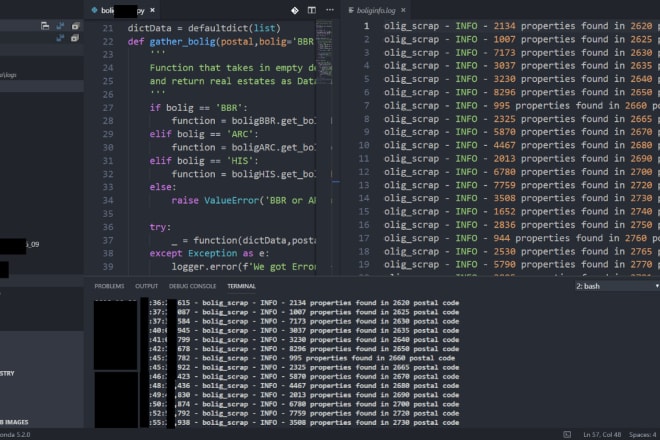The height and width of the screenshot is (440, 660).
Task: Open the '2: bash' terminal selector dropdown
Action: [616, 286]
